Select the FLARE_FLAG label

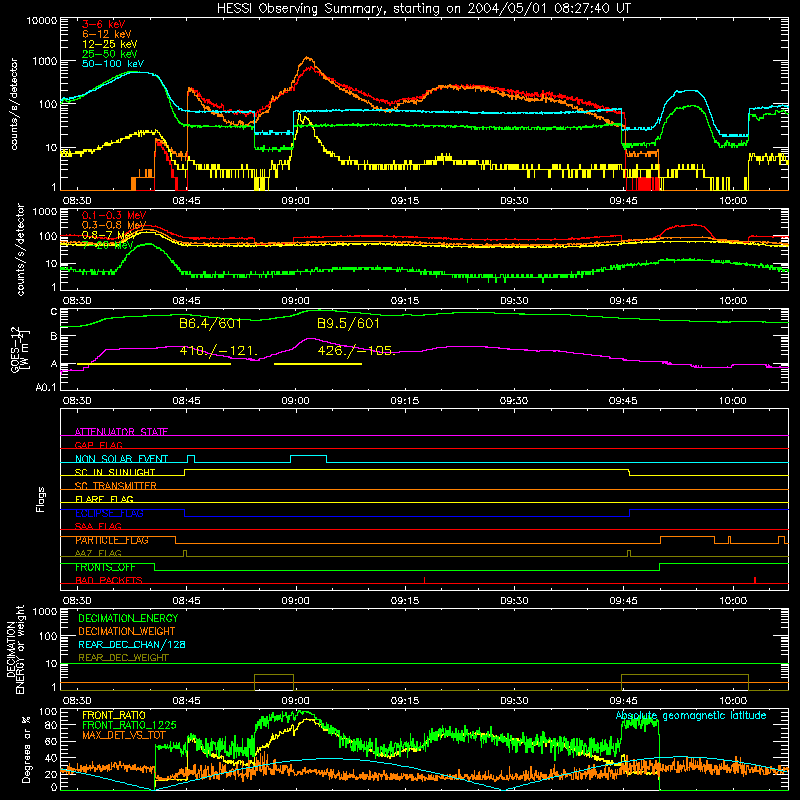(104, 499)
